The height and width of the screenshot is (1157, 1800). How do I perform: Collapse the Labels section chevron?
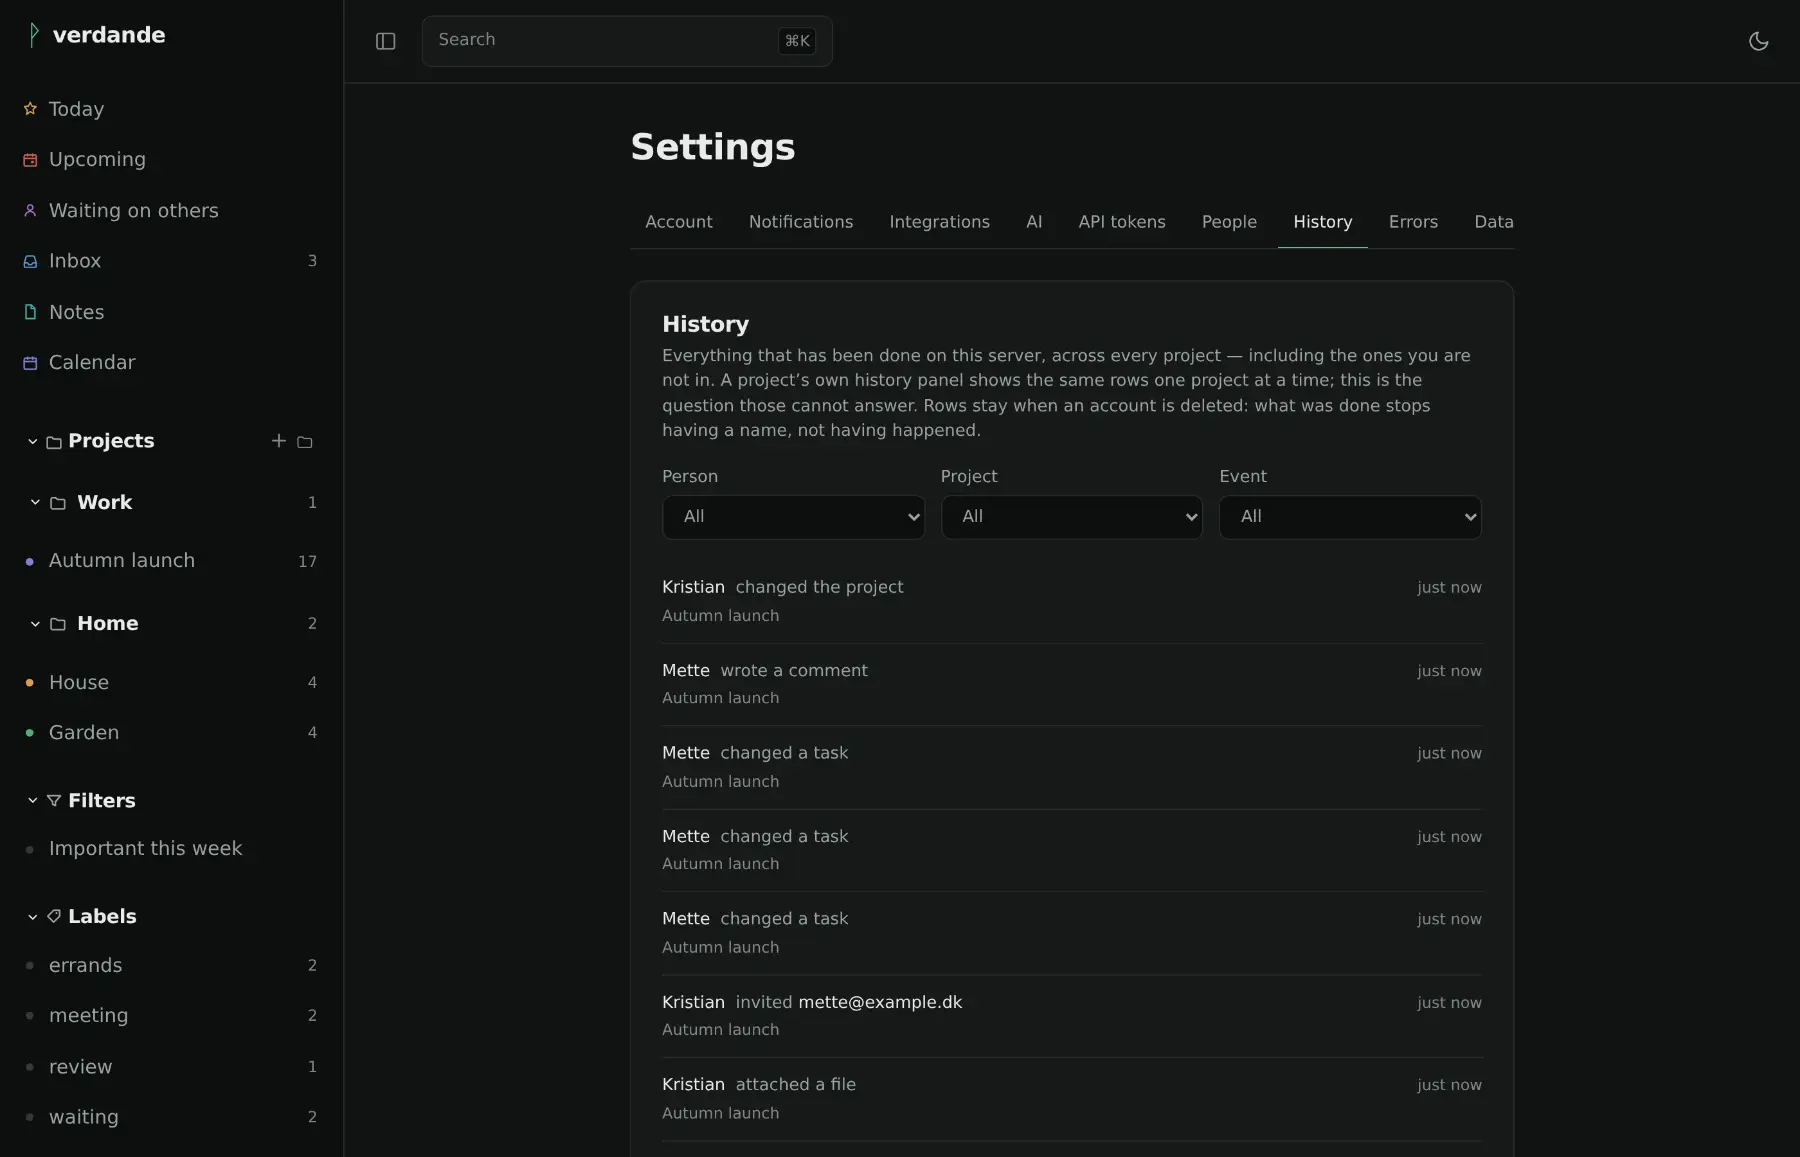click(33, 917)
